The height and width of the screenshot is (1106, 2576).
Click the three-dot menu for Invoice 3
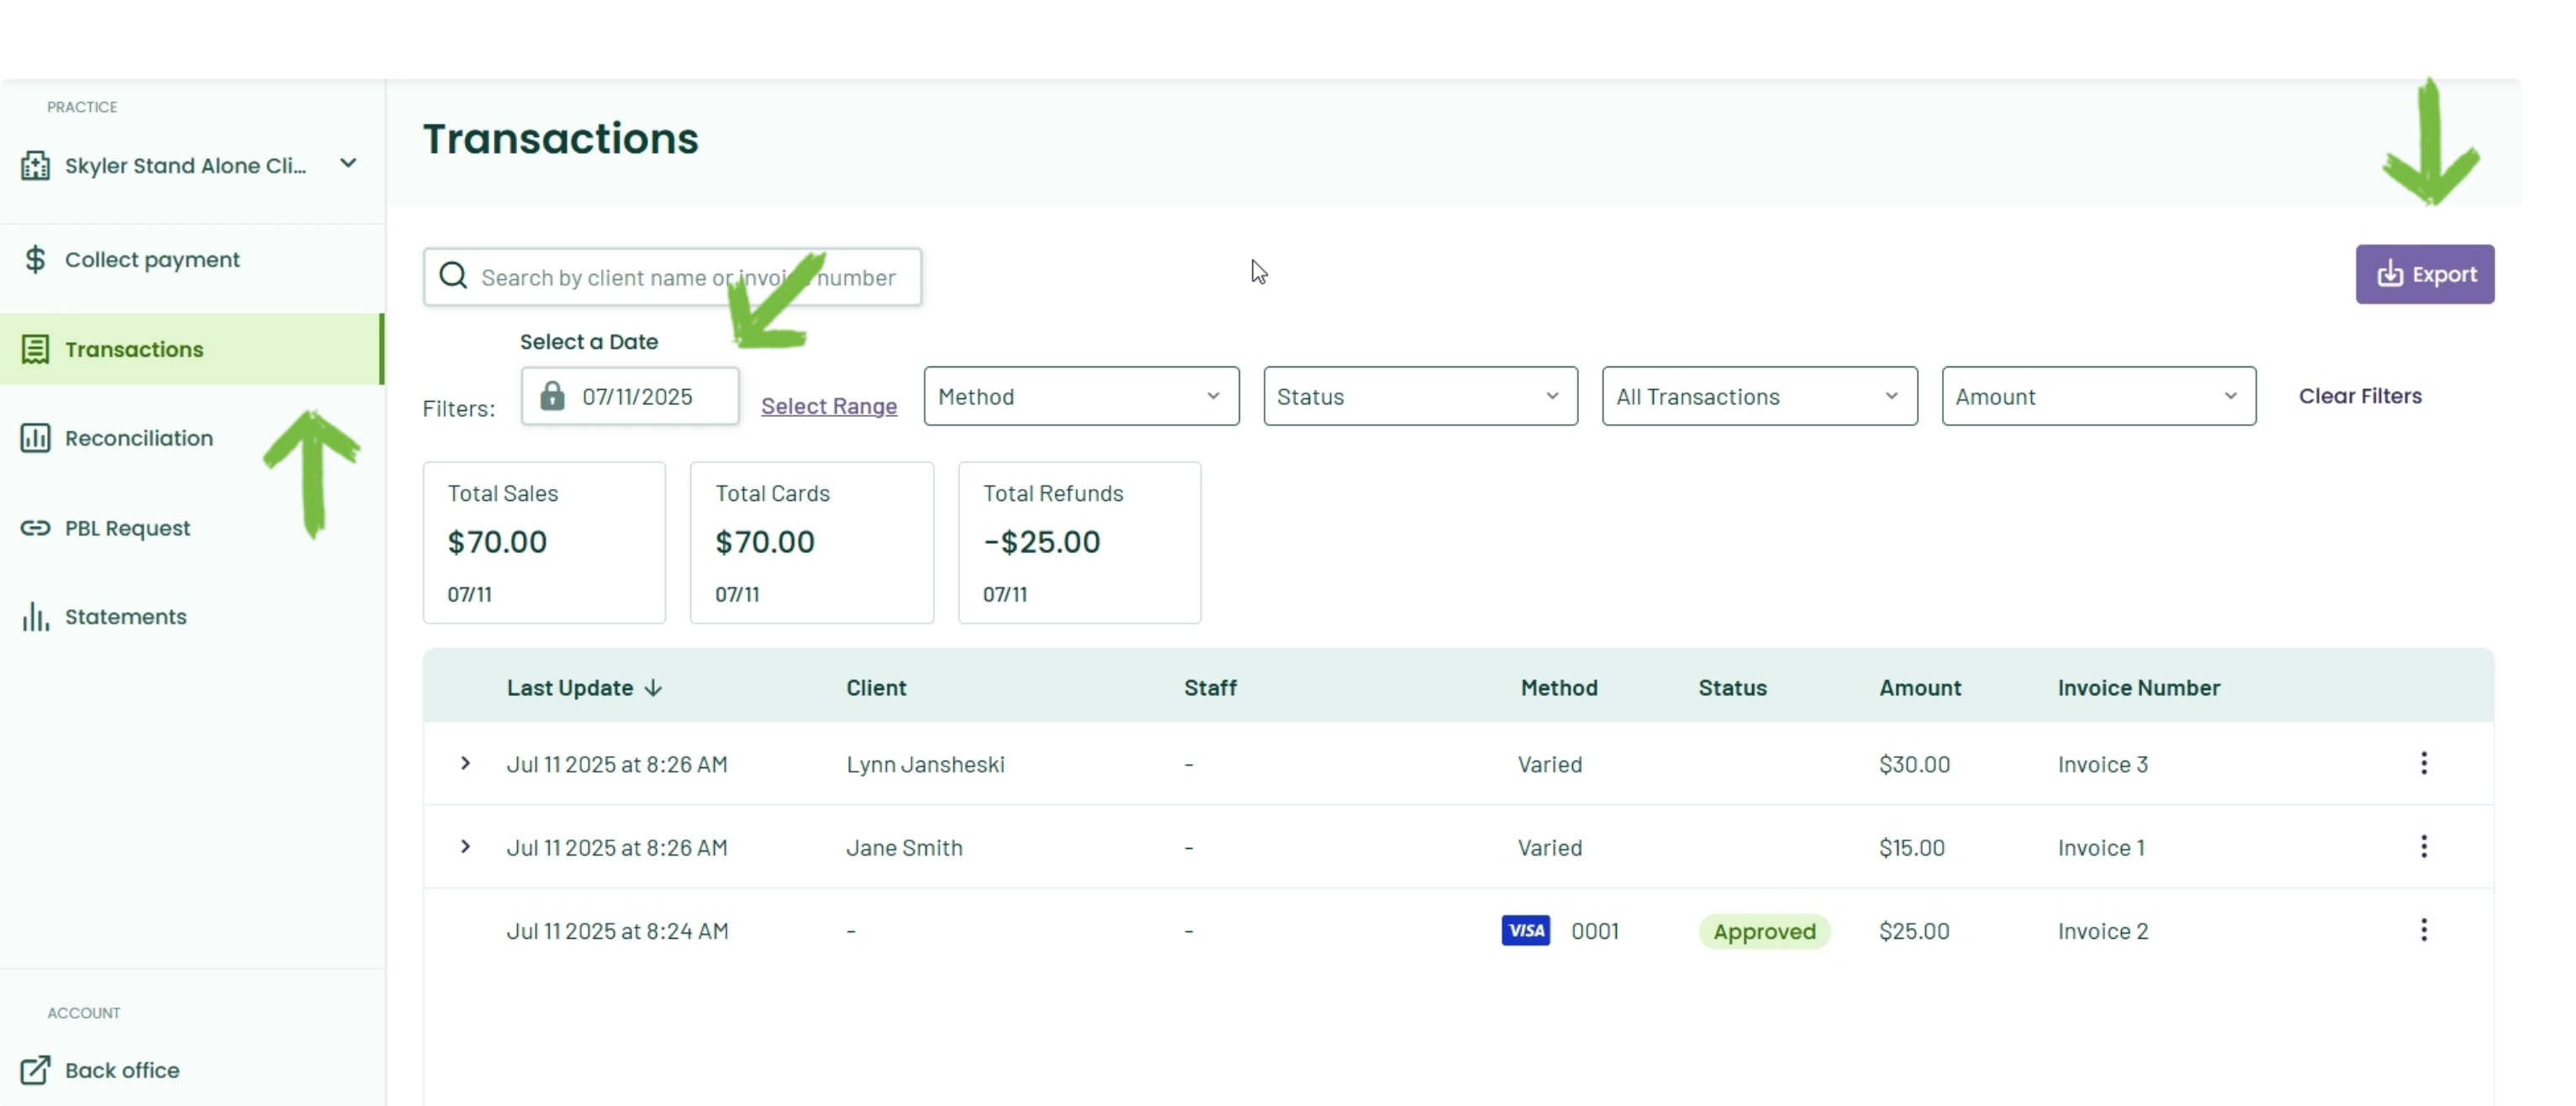click(x=2423, y=764)
